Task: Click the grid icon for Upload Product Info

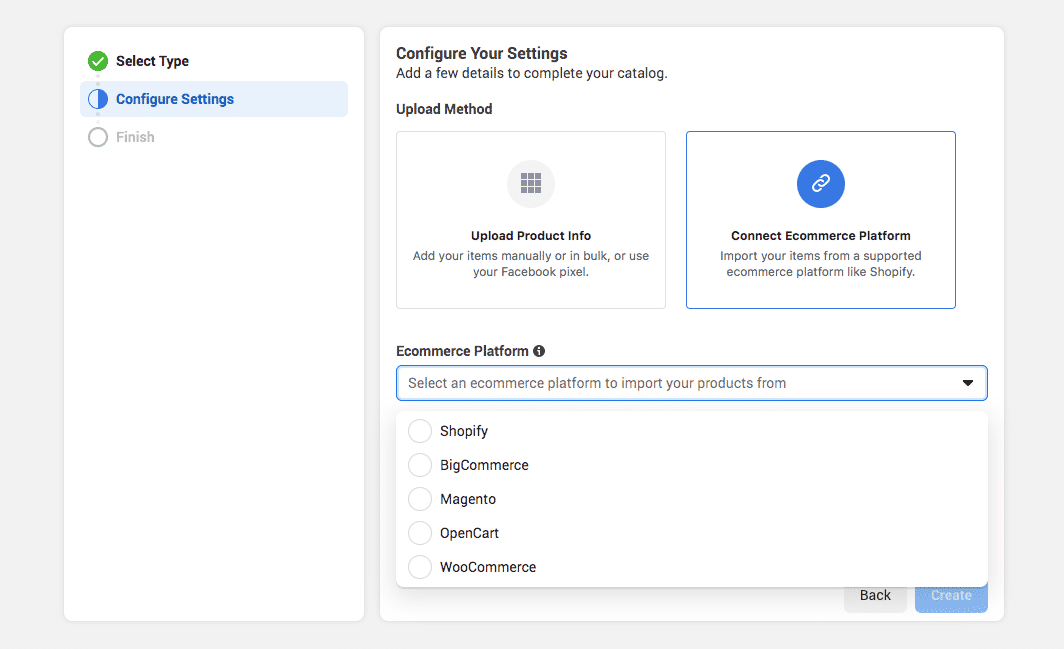Action: (531, 183)
